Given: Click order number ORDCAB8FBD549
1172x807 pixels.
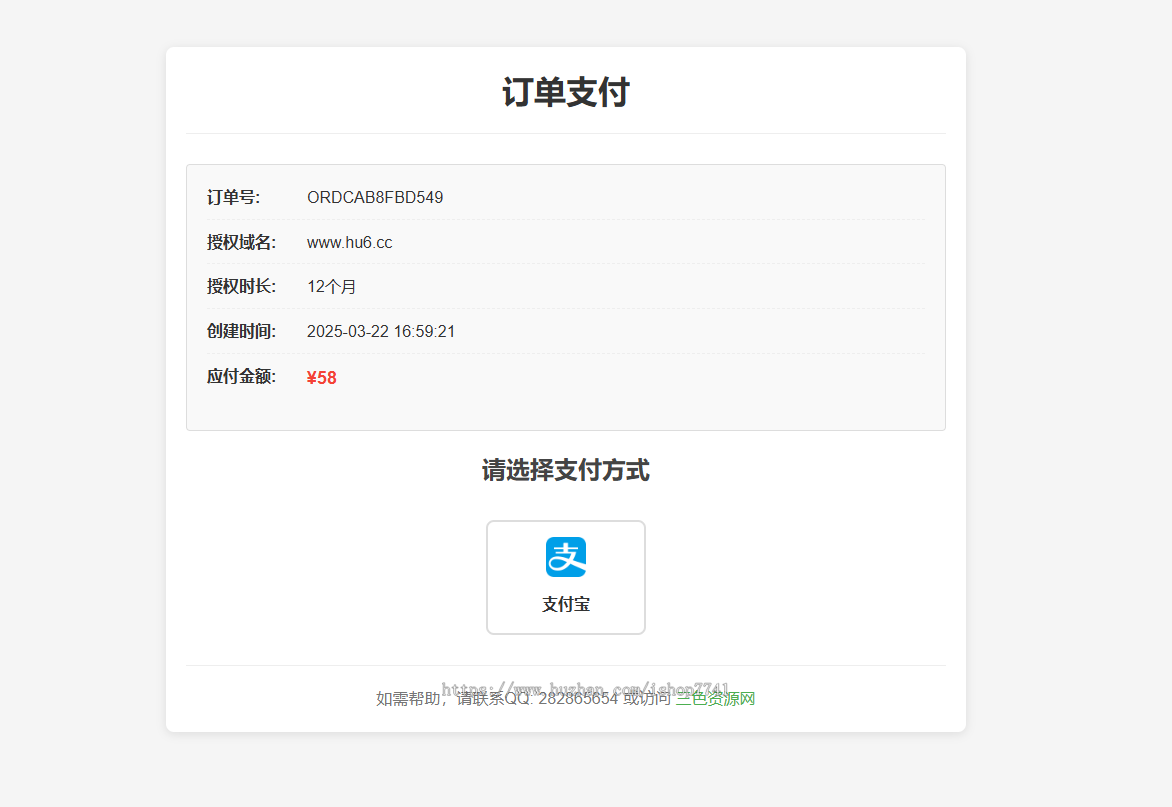Looking at the screenshot, I should tap(375, 197).
